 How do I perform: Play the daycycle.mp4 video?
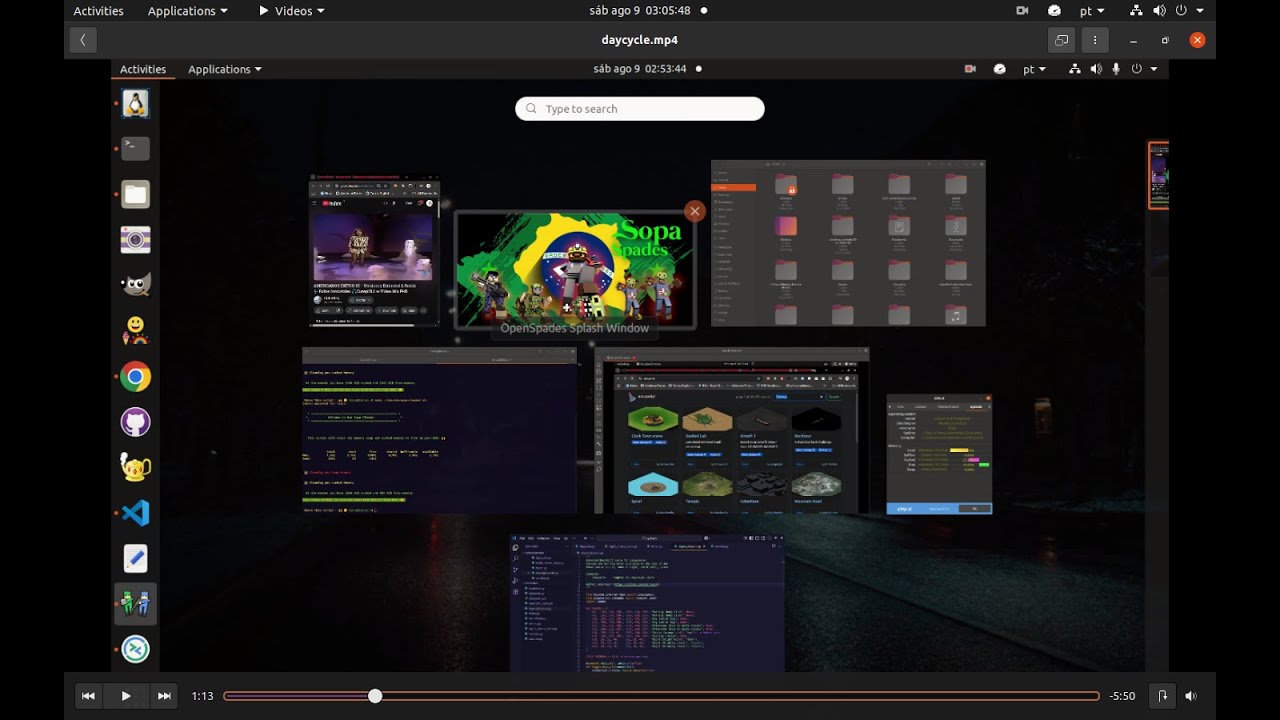pos(126,696)
